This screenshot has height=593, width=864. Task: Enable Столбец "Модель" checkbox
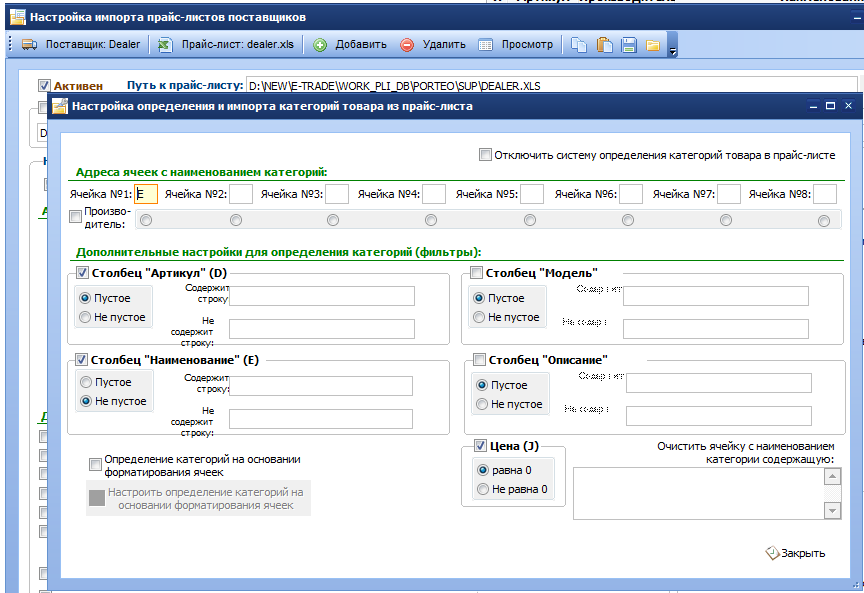pyautogui.click(x=476, y=272)
